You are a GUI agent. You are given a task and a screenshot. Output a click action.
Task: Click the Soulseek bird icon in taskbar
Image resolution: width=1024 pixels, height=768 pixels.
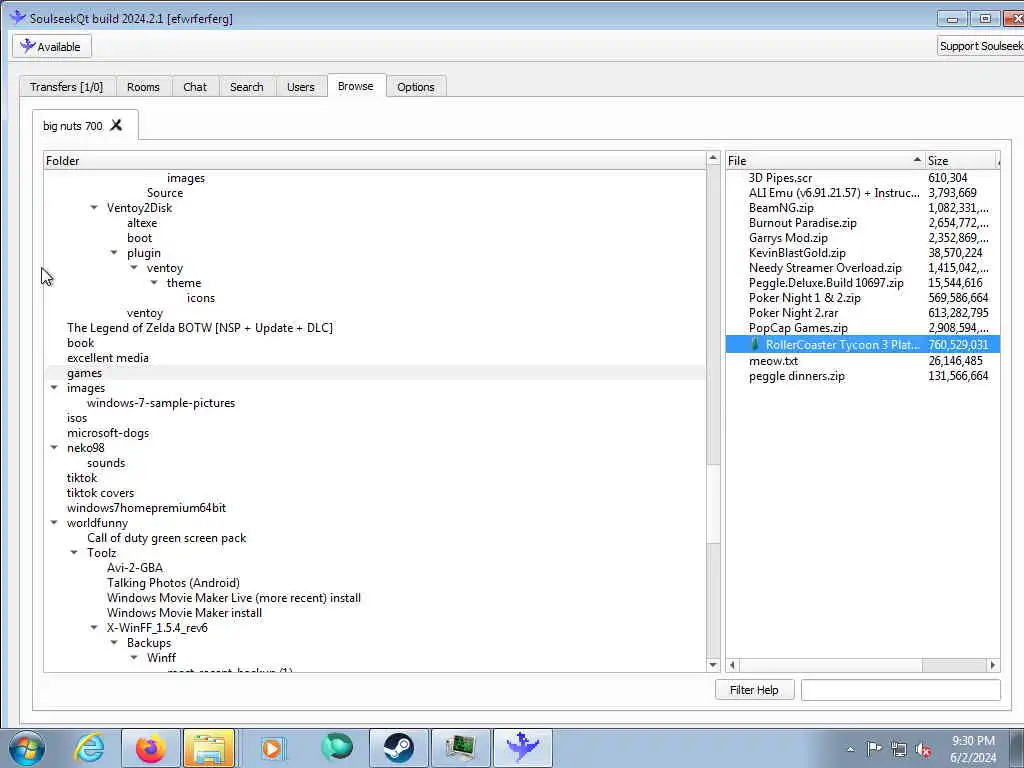(x=522, y=748)
